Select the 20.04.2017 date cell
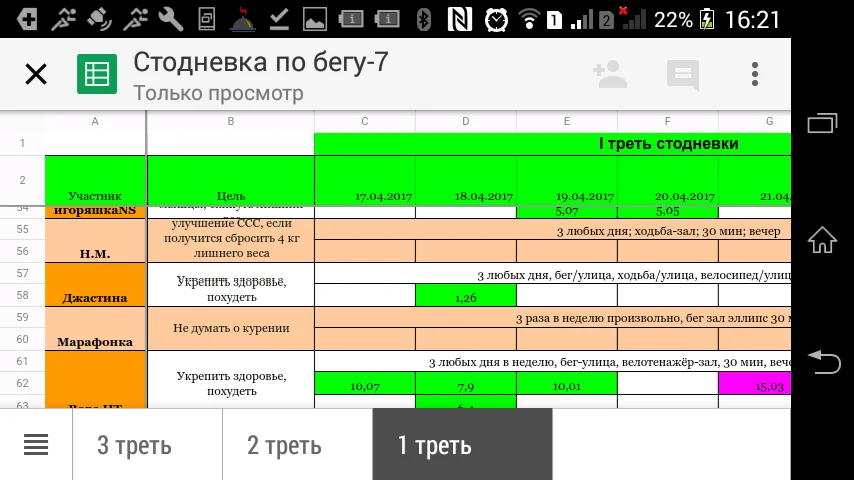Viewport: 854px width, 480px height. (x=668, y=180)
